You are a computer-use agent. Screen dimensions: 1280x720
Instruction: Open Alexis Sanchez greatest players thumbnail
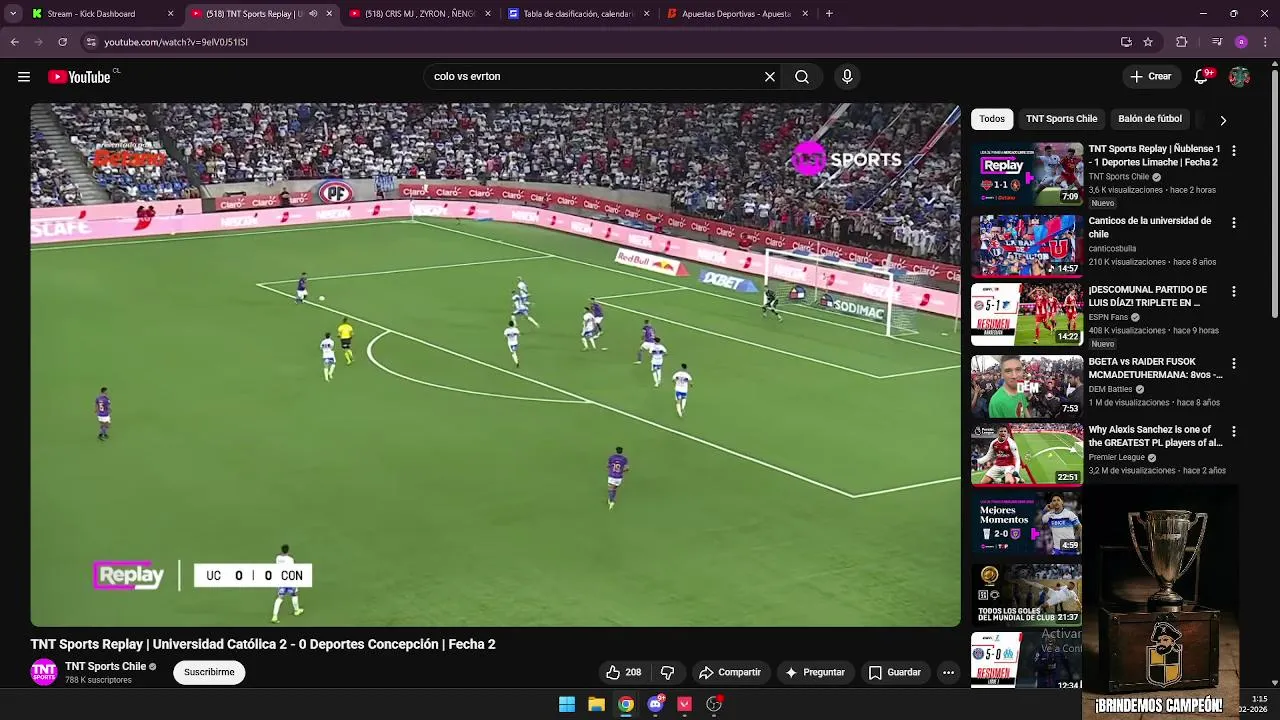tap(1026, 454)
